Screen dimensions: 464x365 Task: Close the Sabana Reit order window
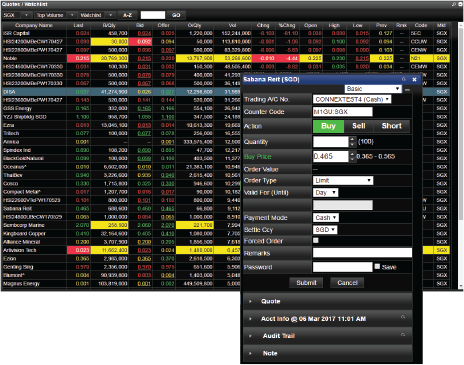tap(414, 79)
